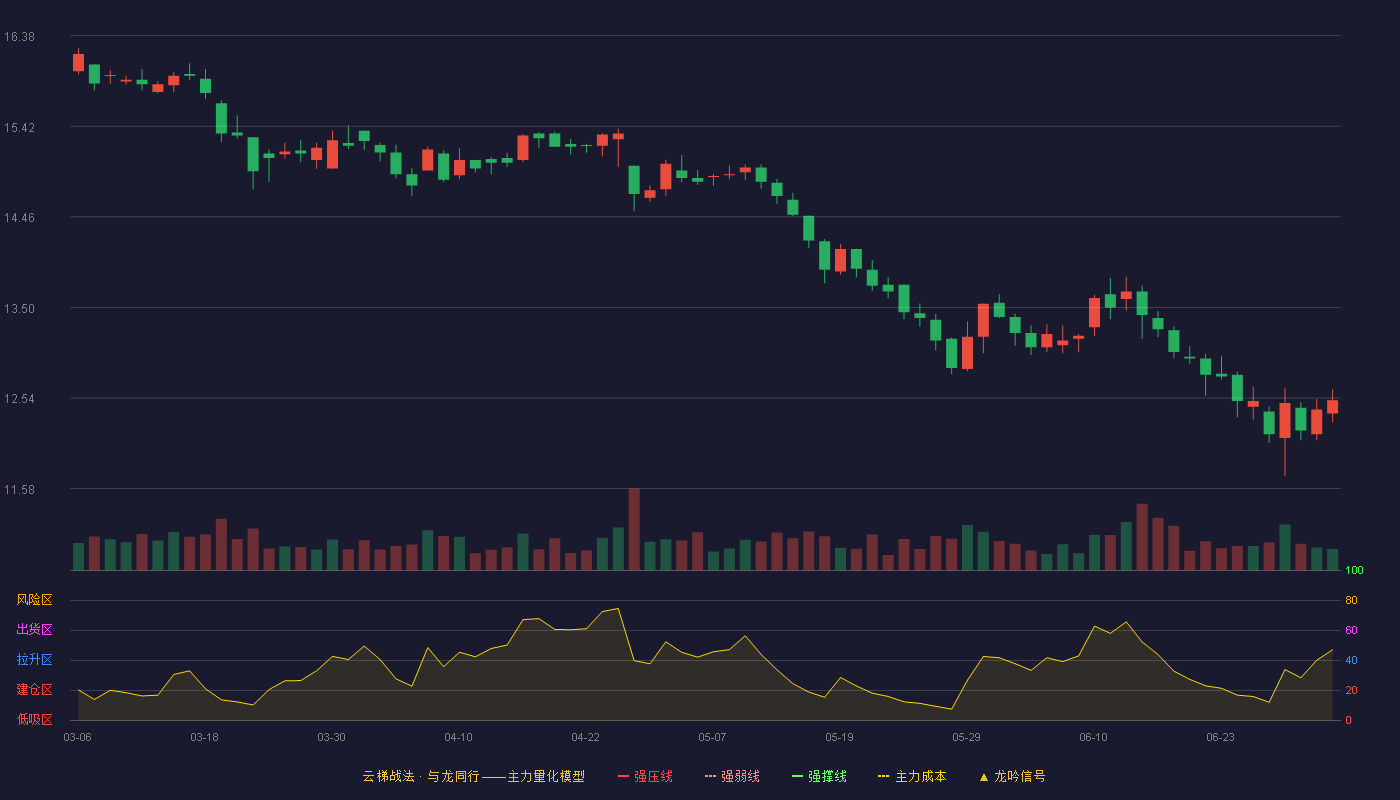The width and height of the screenshot is (1400, 800).
Task: Click the 低吸区 zone label
Action: [34, 720]
